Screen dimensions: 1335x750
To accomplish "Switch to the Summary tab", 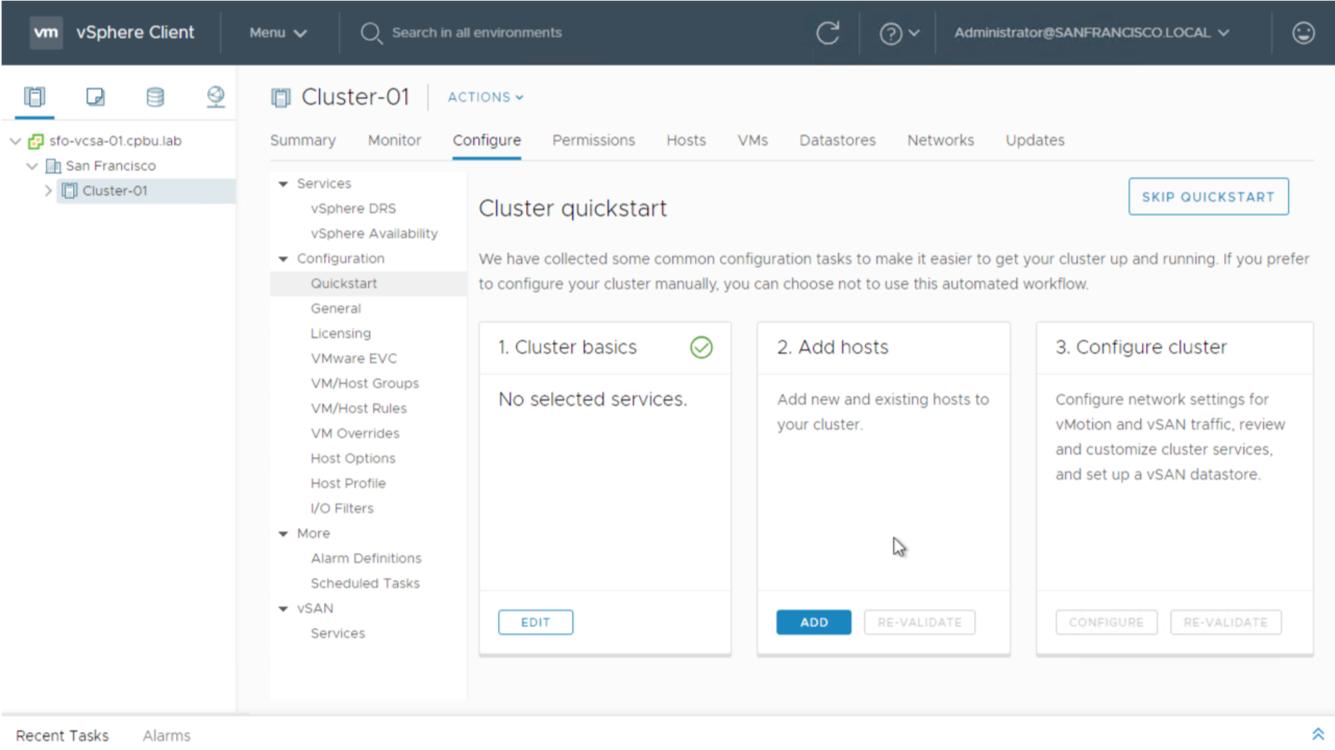I will click(x=303, y=140).
